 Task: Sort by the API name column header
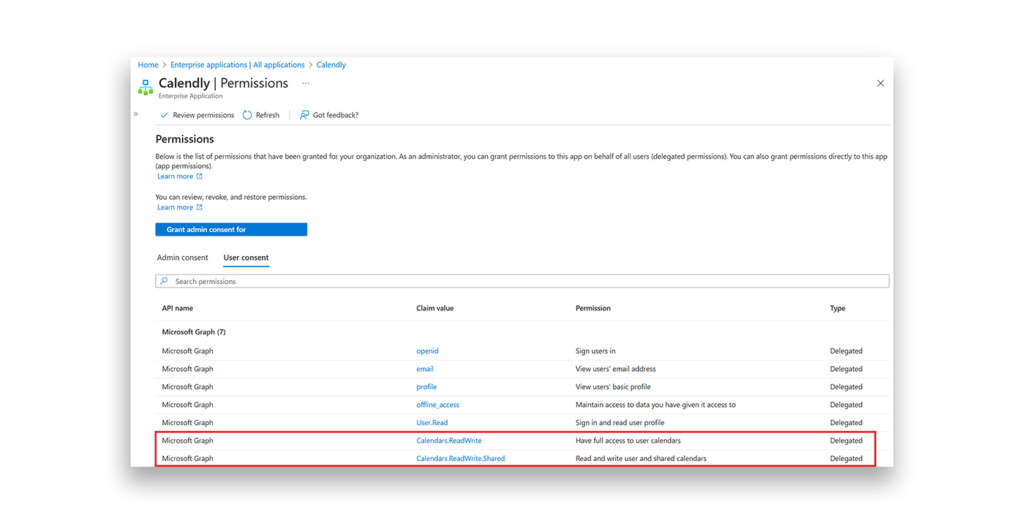[178, 308]
